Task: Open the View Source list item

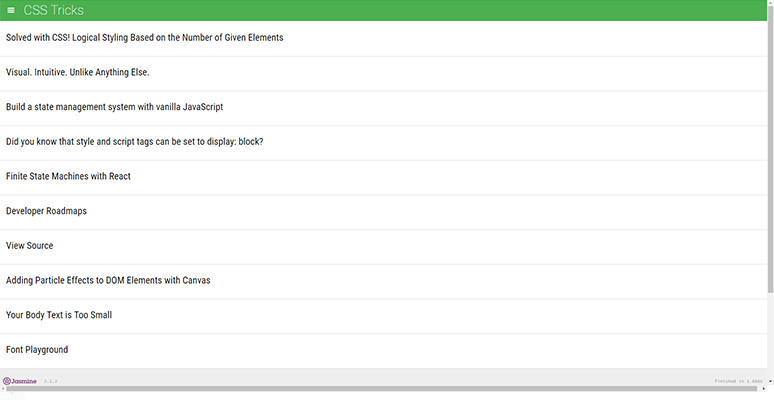Action: point(30,246)
